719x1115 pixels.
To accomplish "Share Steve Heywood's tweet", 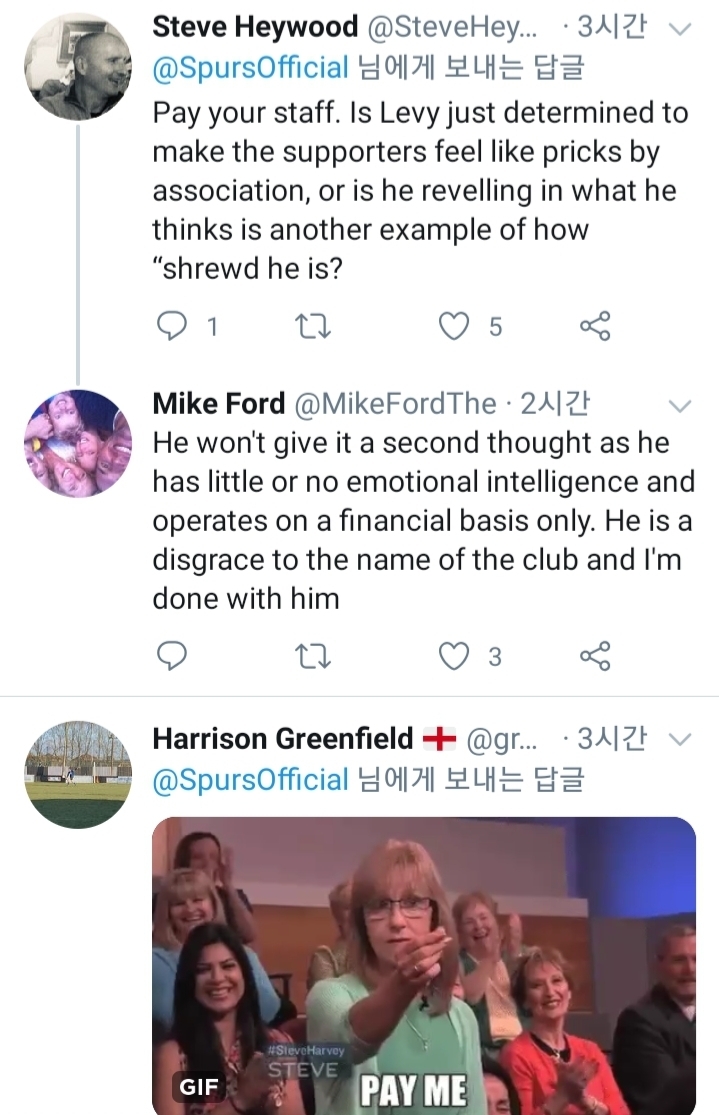I will point(595,326).
